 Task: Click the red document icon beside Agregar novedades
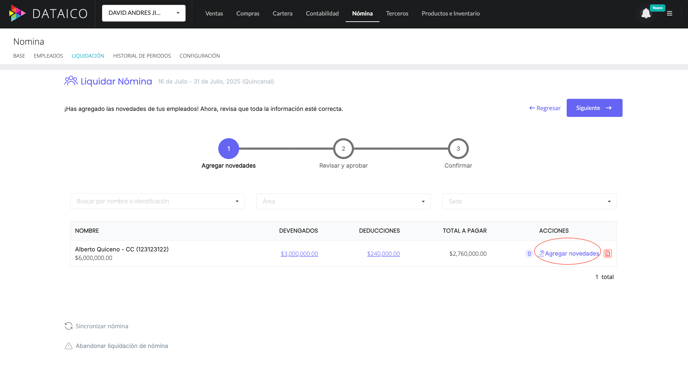607,254
